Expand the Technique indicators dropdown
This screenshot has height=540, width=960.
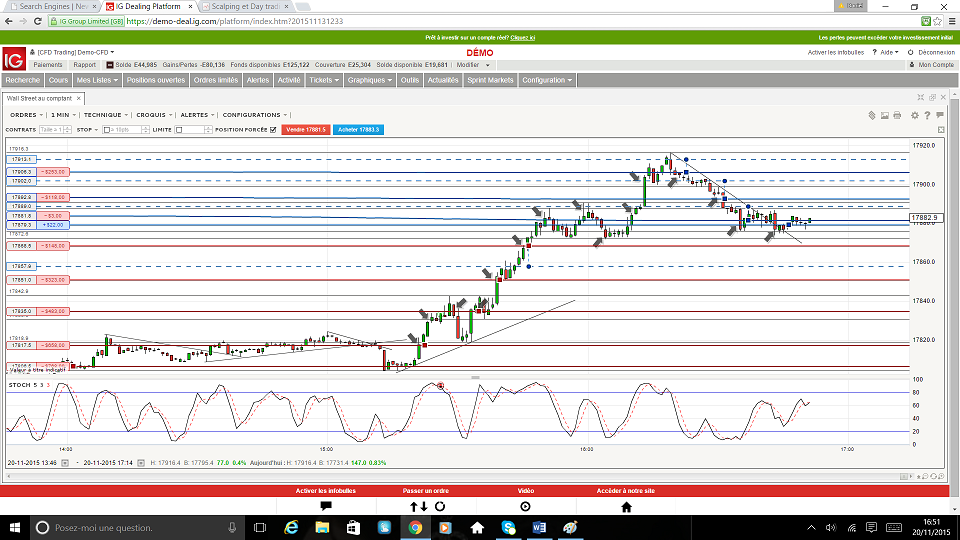click(104, 115)
